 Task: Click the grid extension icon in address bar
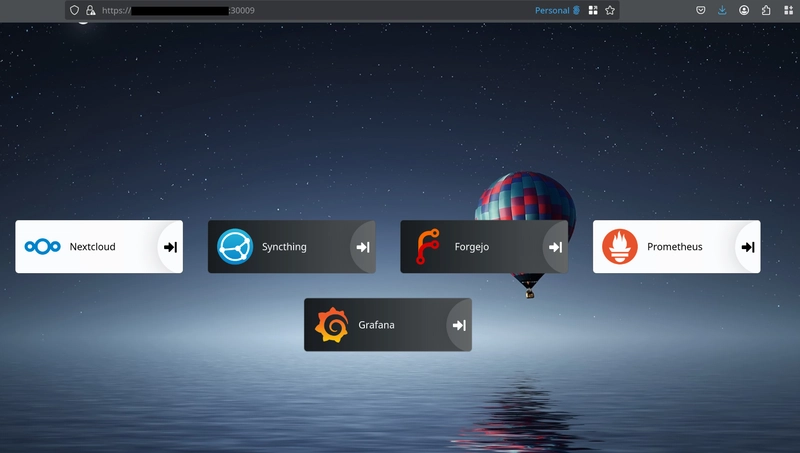point(593,10)
